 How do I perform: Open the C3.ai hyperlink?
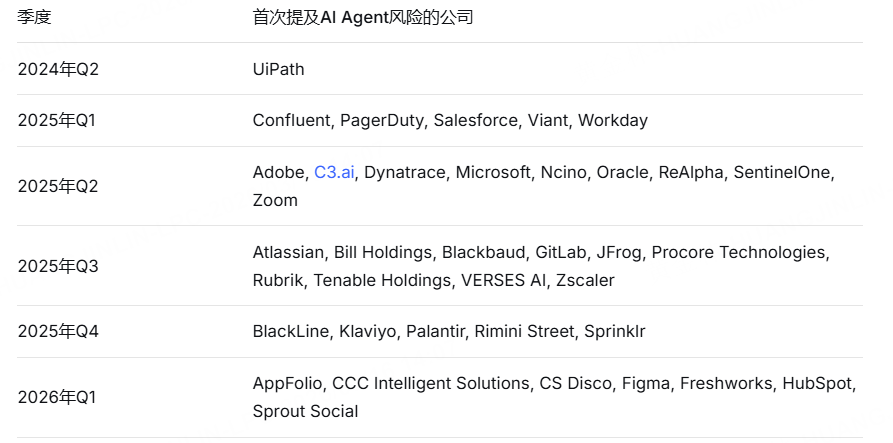click(335, 172)
